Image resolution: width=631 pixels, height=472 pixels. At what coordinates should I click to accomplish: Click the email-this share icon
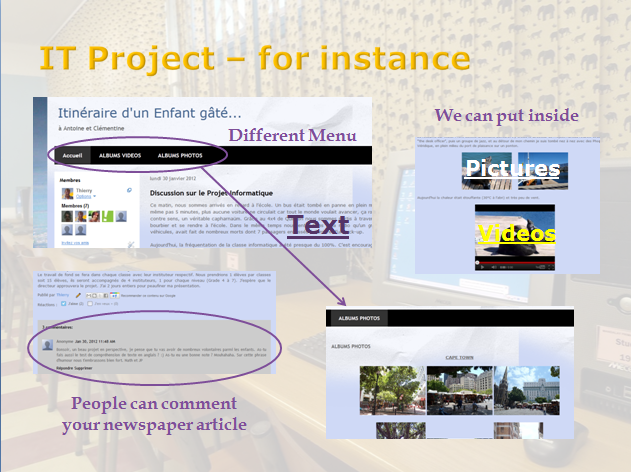[x=89, y=295]
